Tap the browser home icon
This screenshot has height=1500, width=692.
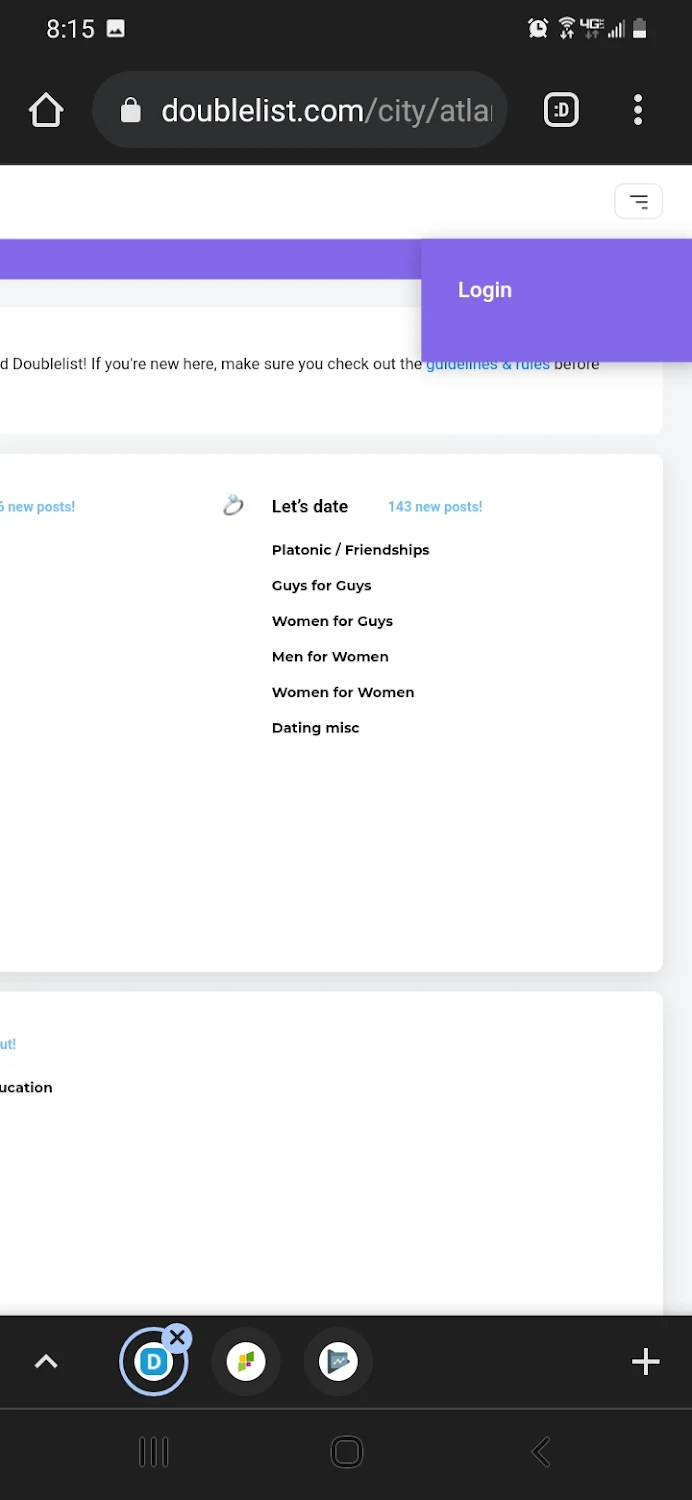coord(46,110)
